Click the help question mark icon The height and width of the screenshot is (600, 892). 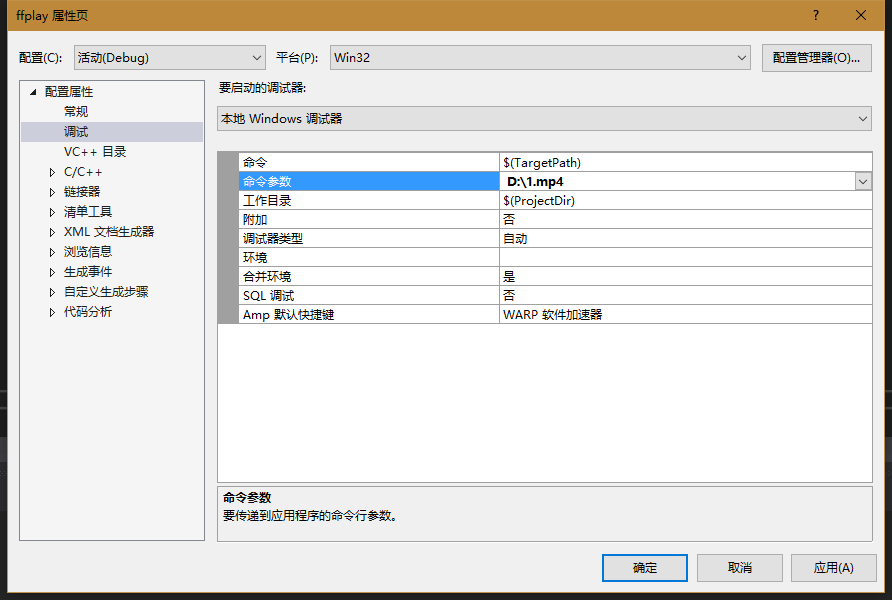click(816, 16)
